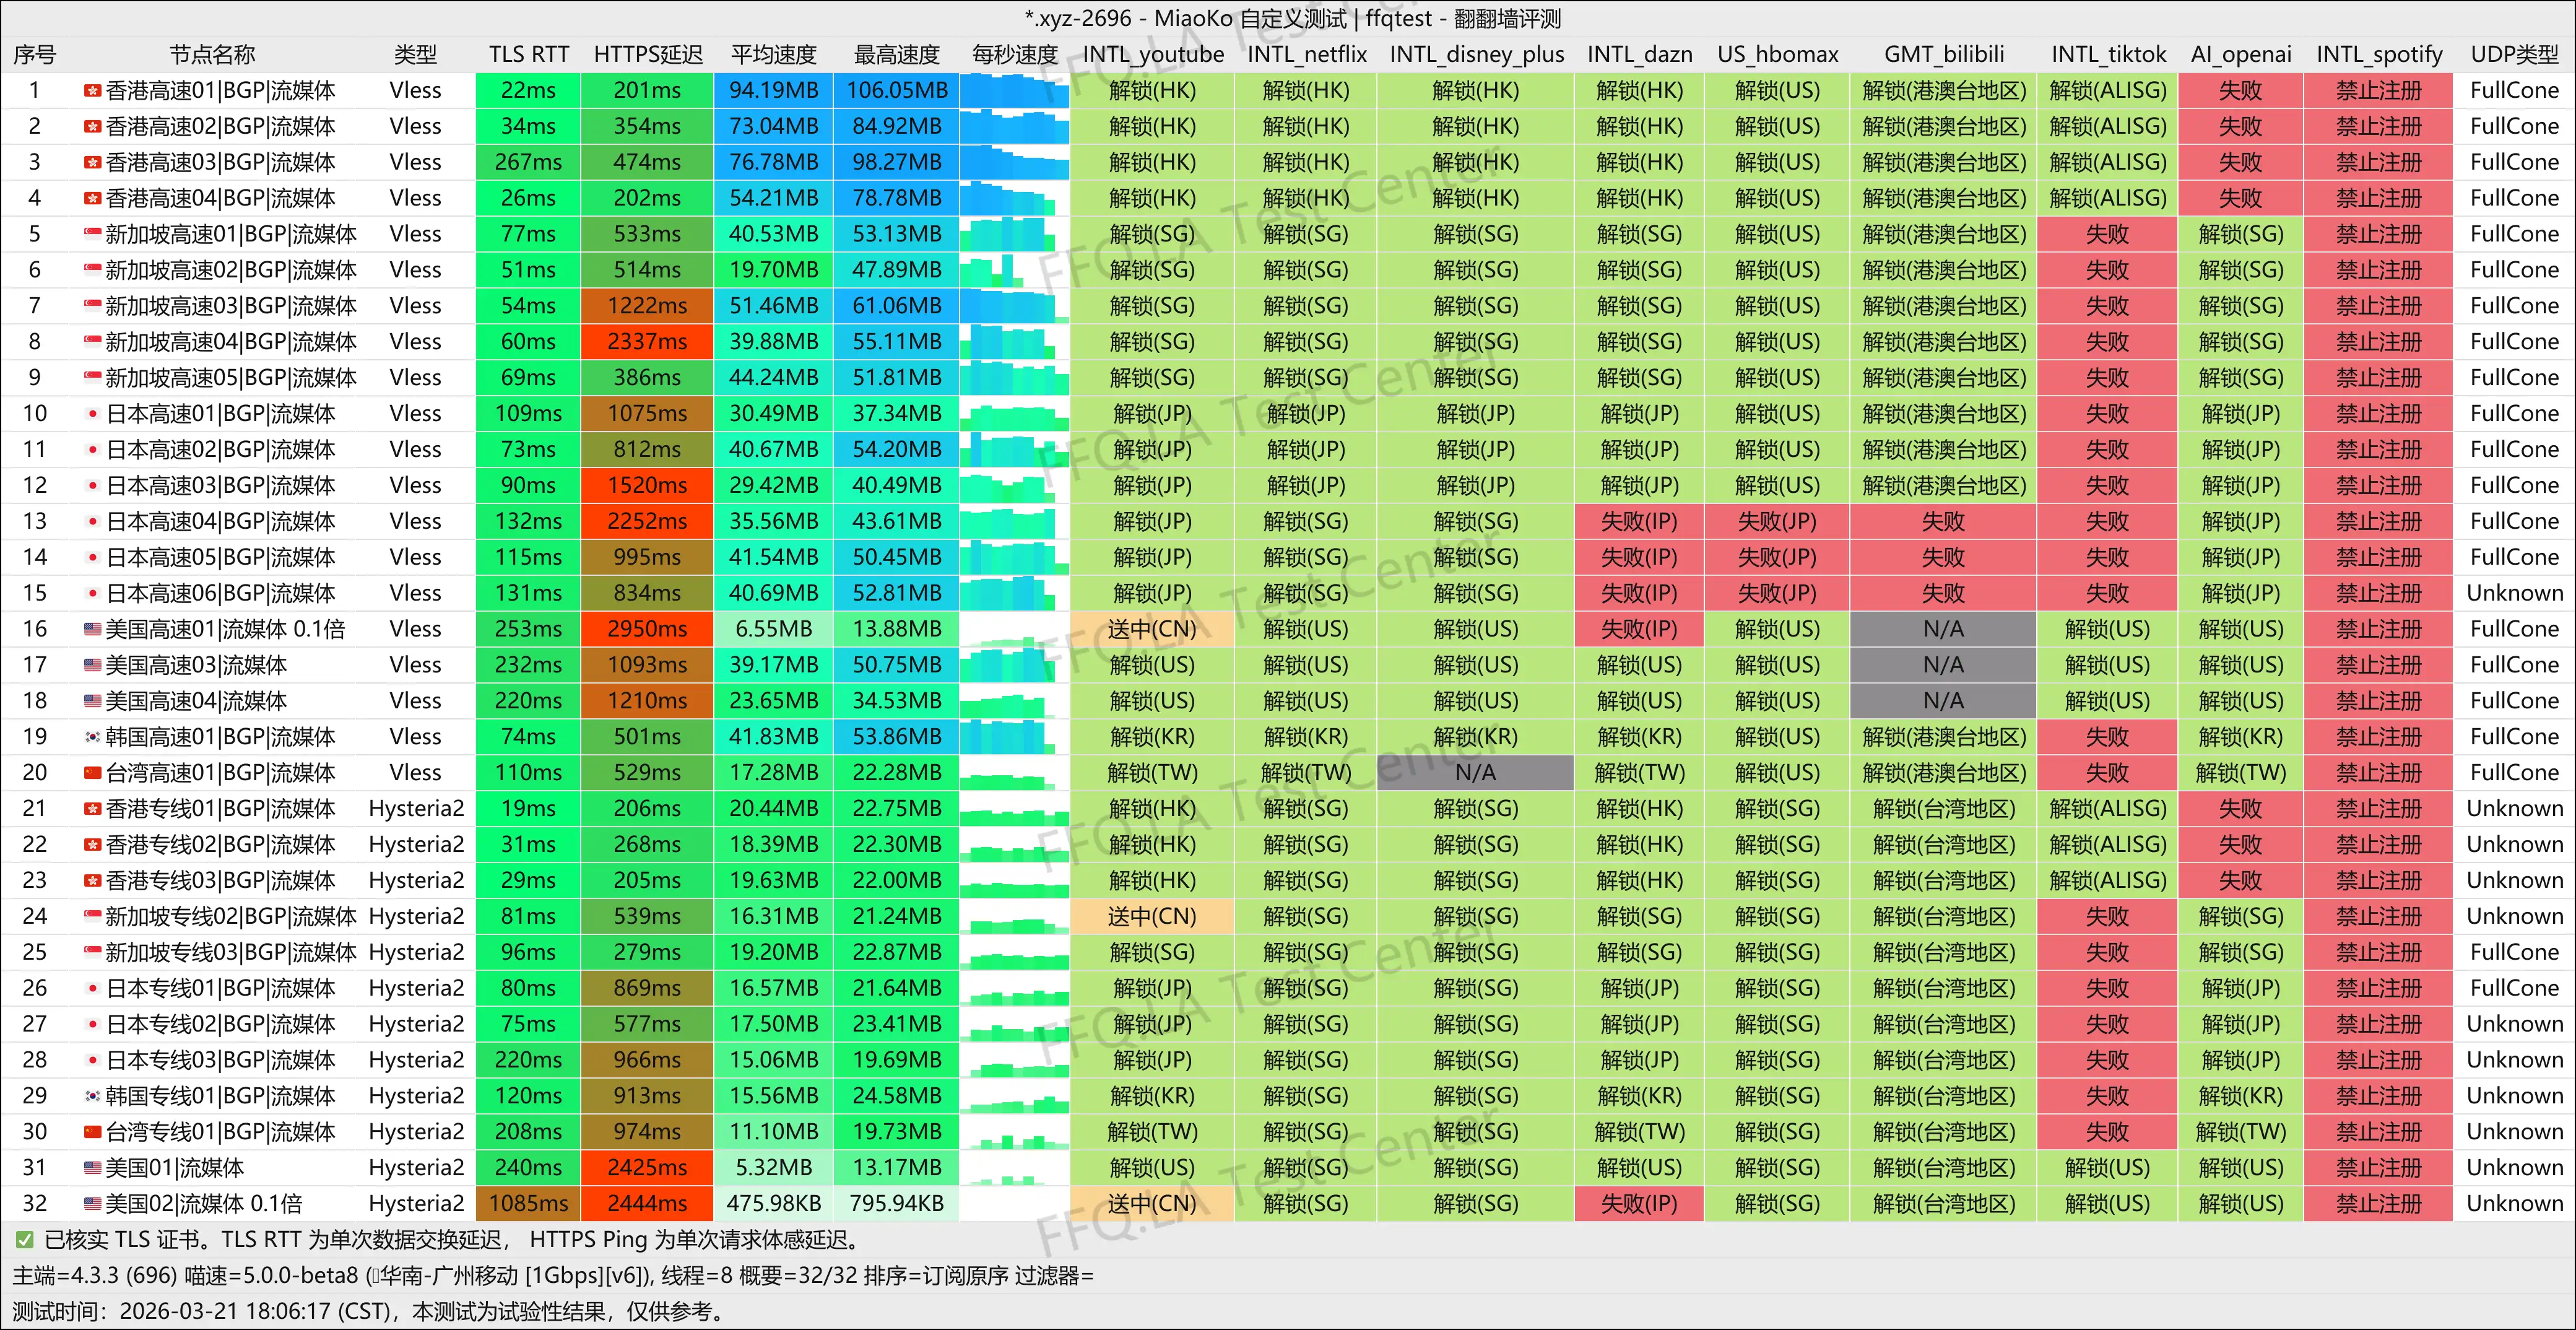Click the Korea flag beside 韩国专线01
The width and height of the screenshot is (2576, 1330).
[x=92, y=1096]
